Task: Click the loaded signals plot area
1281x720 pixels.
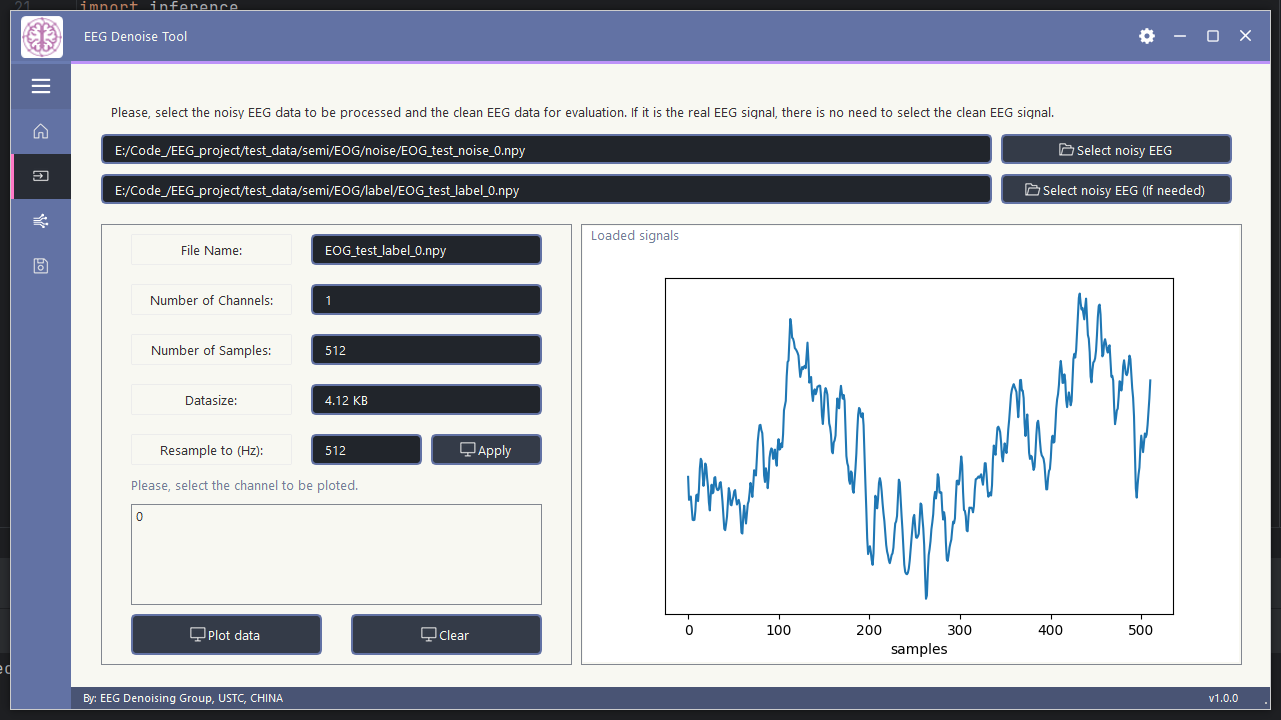Action: click(x=918, y=446)
